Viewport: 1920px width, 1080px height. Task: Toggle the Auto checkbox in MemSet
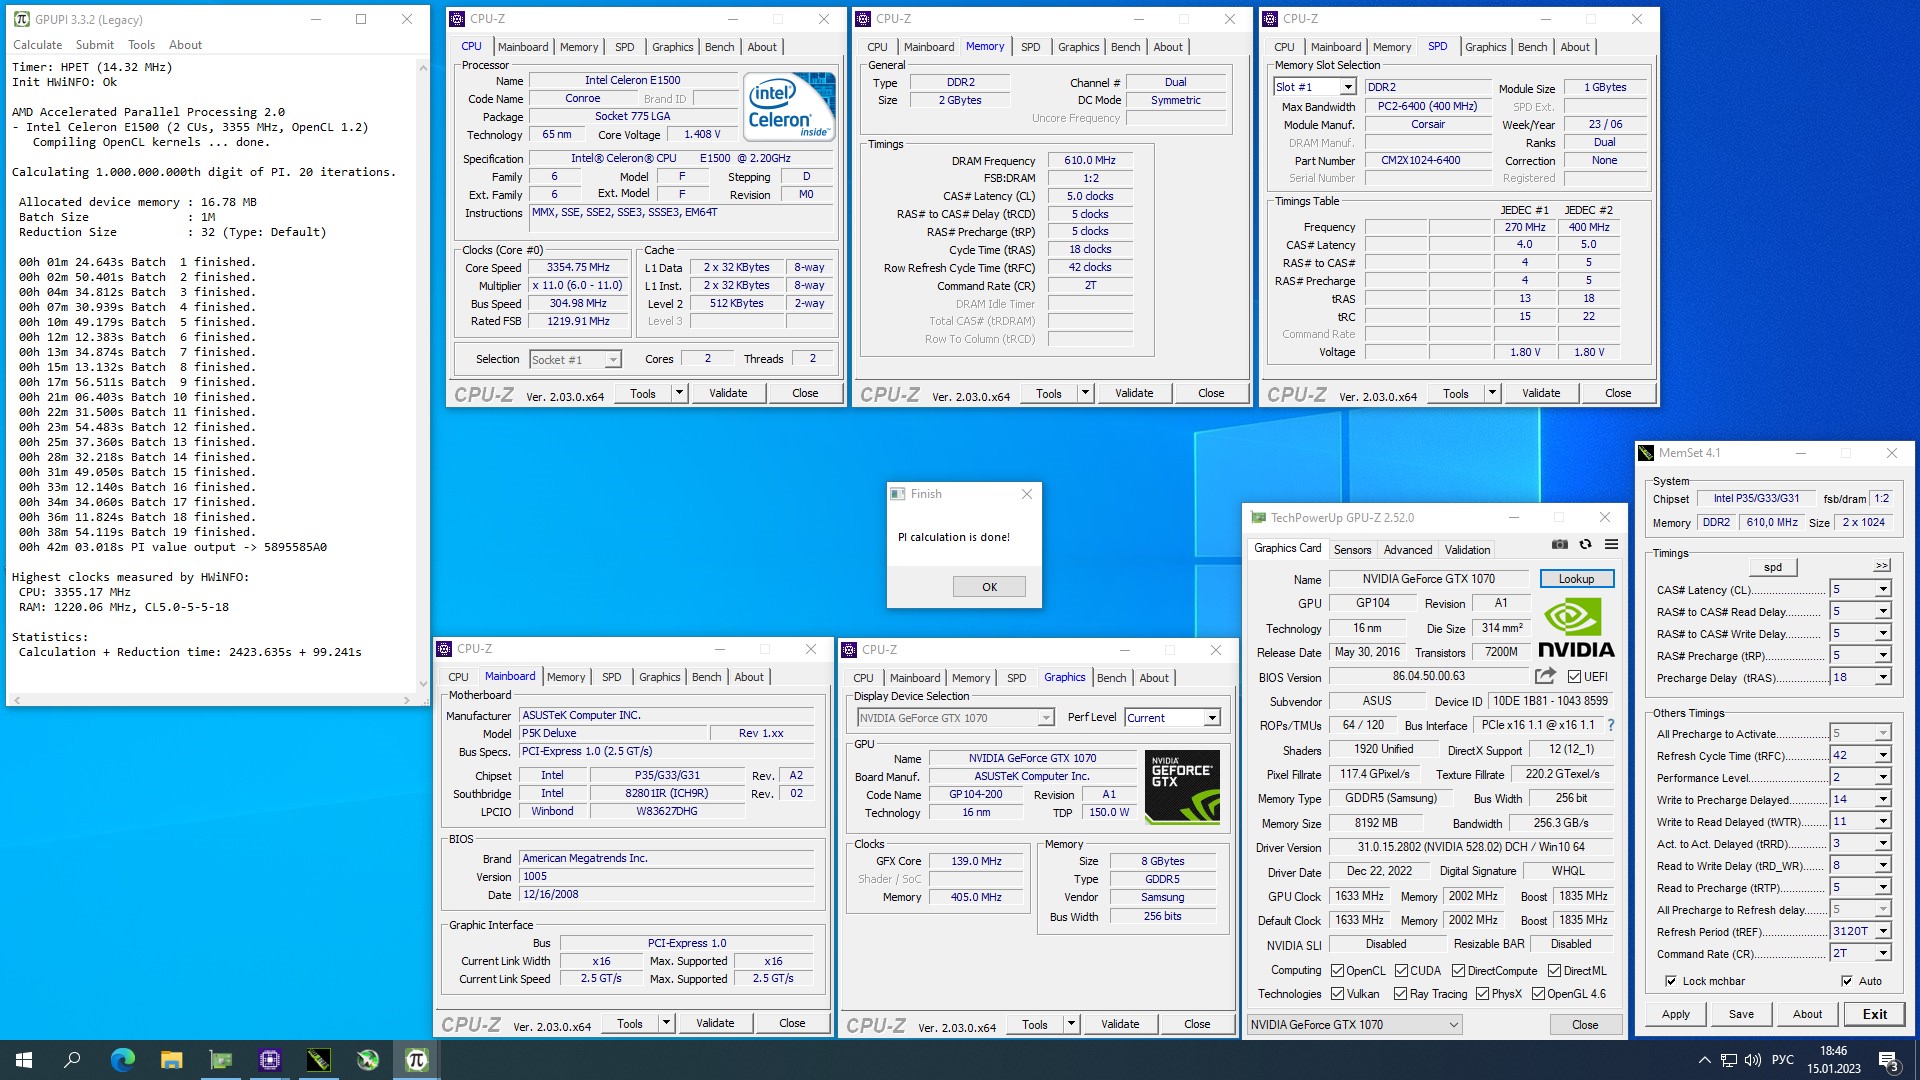(1846, 981)
